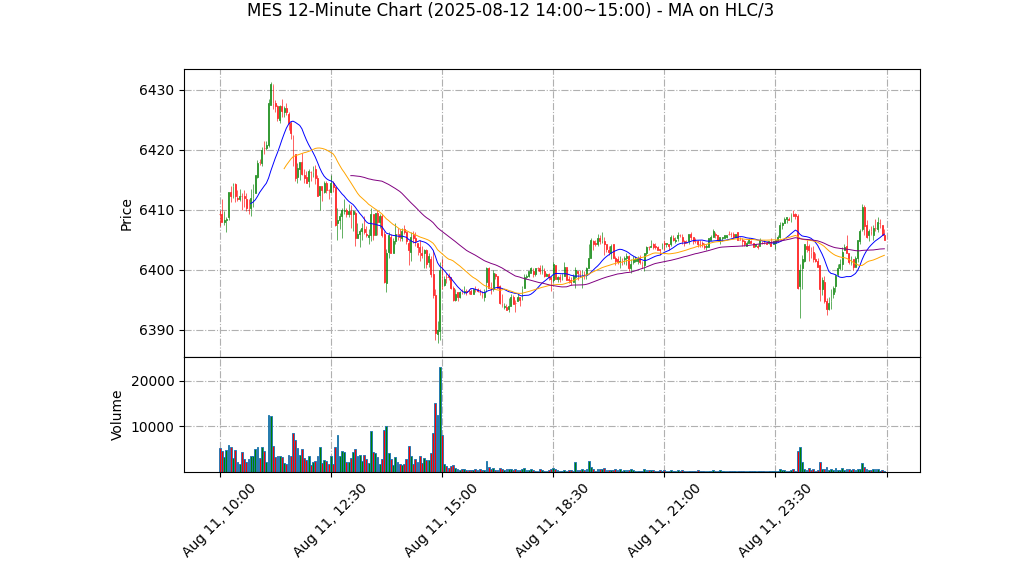Click the 20000 volume tick label
This screenshot has width=1022, height=575.
point(153,381)
